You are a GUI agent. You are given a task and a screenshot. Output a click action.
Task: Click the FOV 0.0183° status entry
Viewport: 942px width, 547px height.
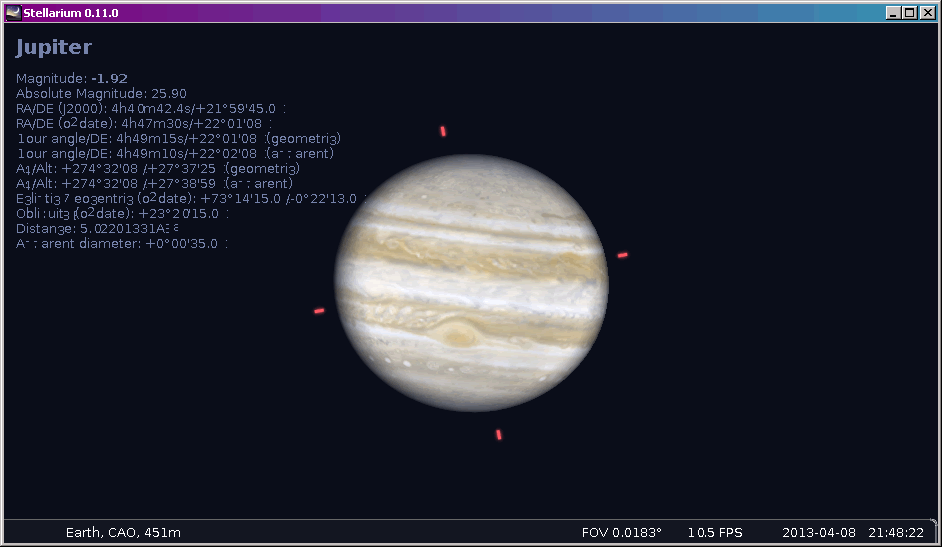click(x=621, y=533)
